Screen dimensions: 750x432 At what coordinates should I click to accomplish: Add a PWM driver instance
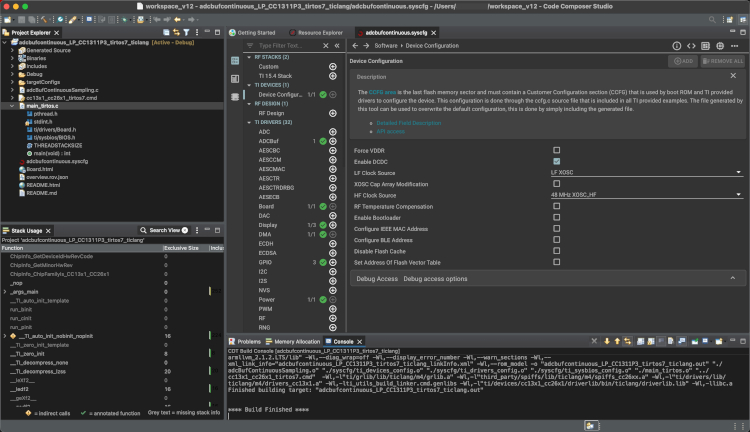click(332, 309)
